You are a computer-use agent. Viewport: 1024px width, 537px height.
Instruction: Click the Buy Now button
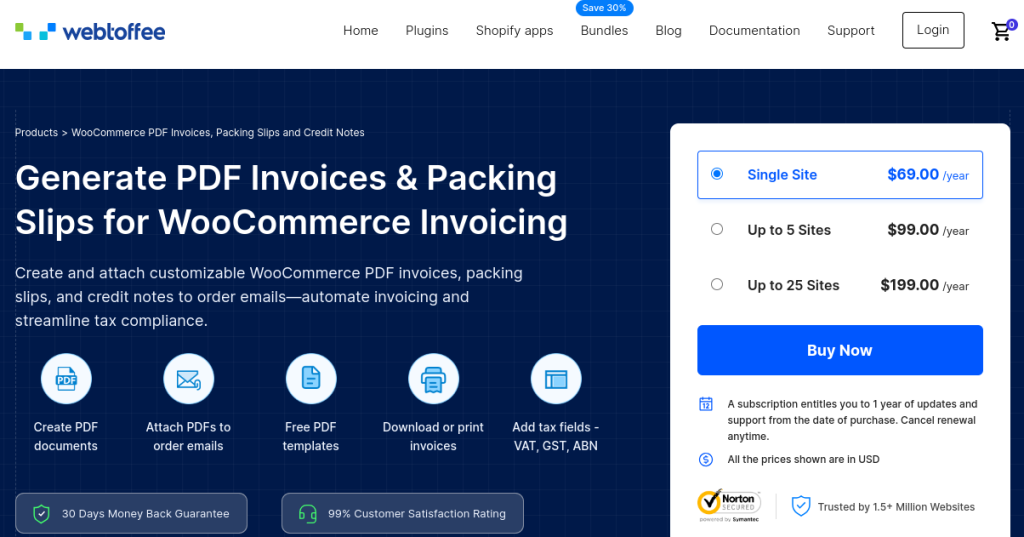click(x=840, y=350)
